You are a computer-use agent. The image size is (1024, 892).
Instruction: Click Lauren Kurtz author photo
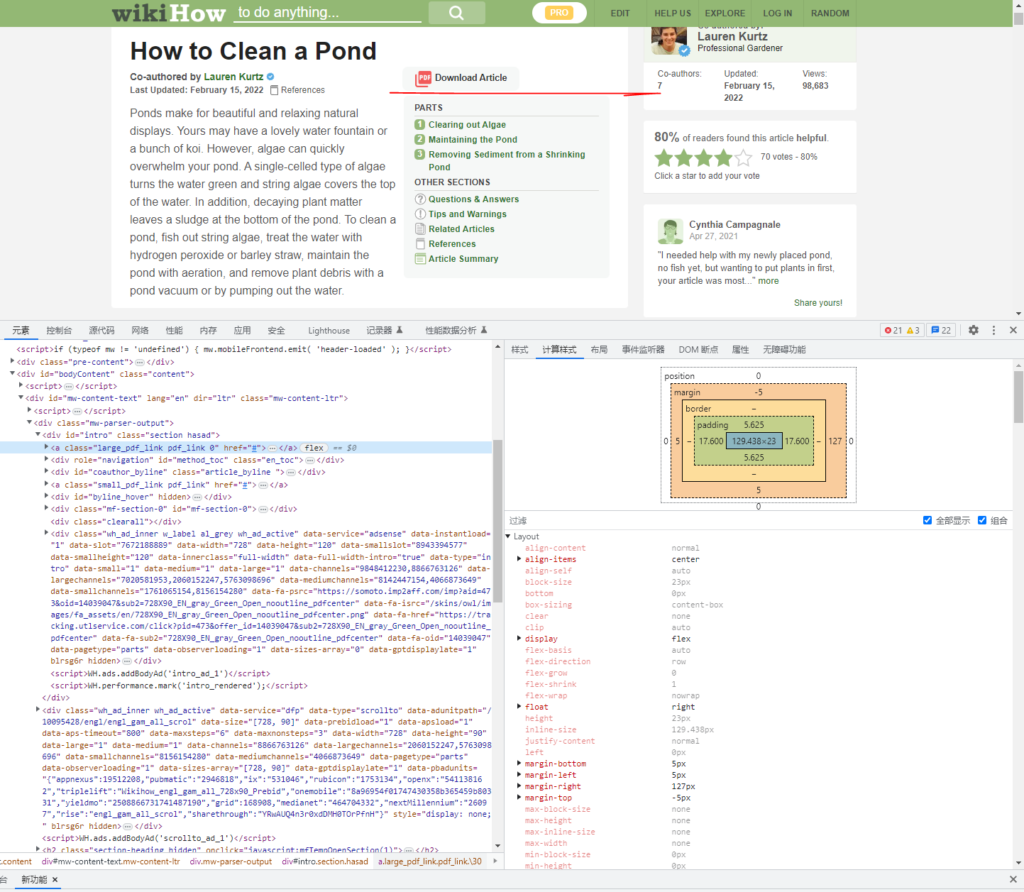tap(669, 41)
